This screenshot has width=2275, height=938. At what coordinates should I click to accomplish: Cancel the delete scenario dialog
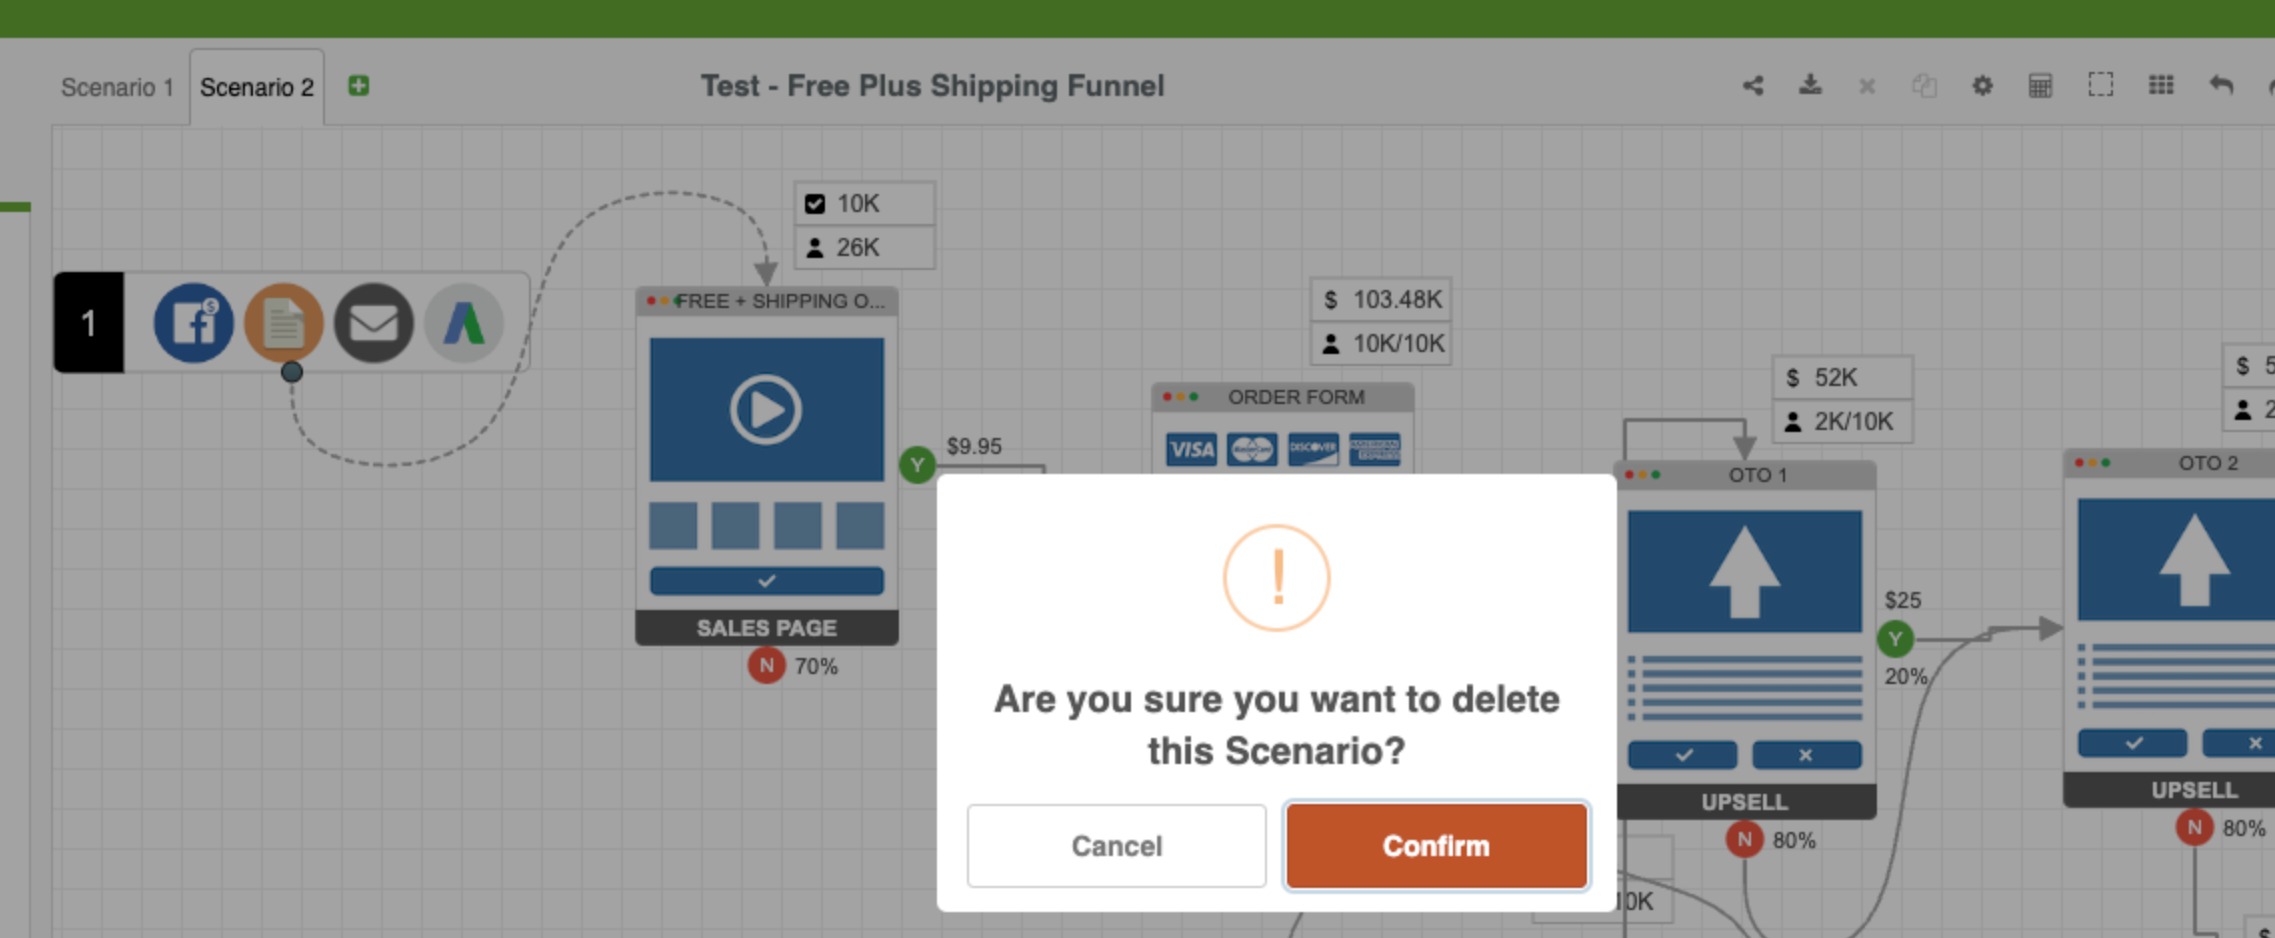1116,845
